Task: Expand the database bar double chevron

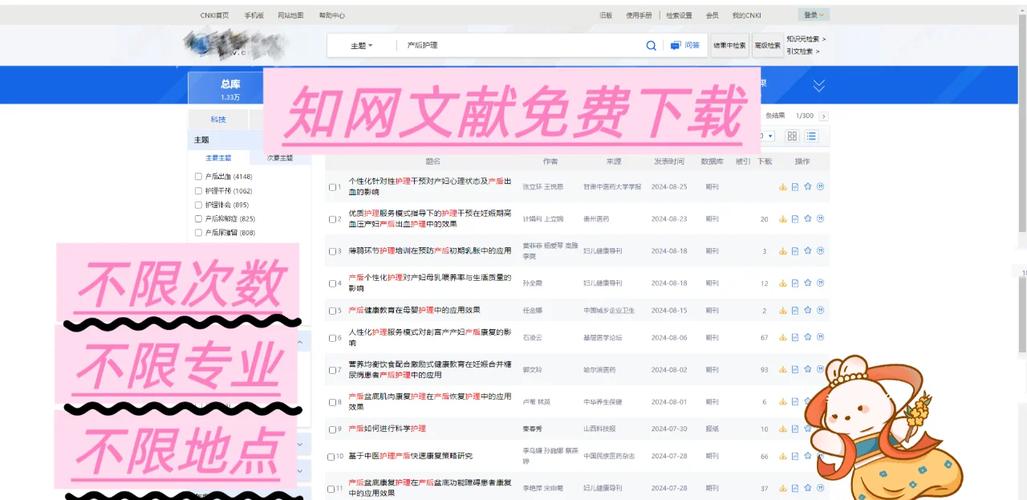Action: click(819, 85)
